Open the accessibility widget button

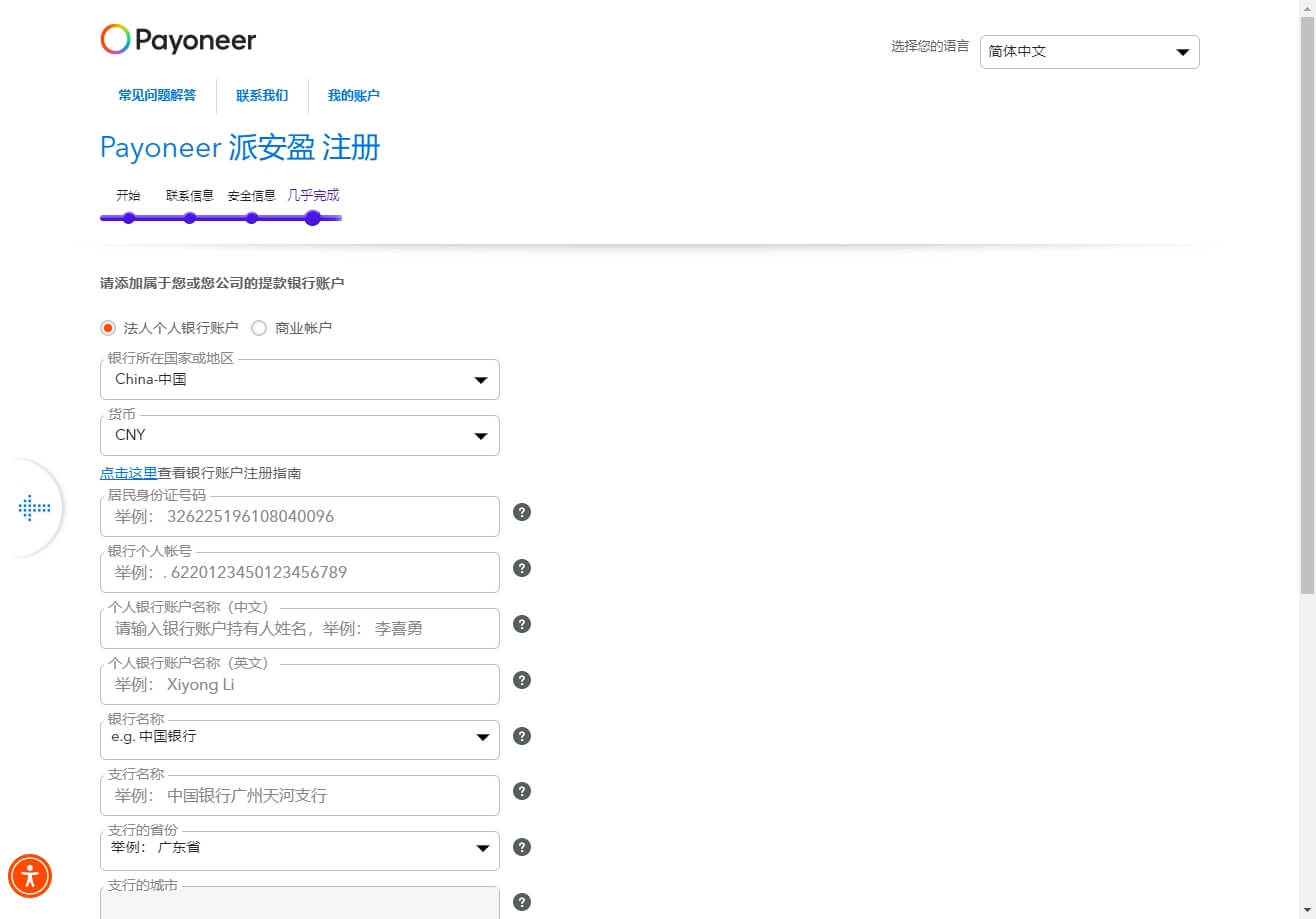point(30,876)
